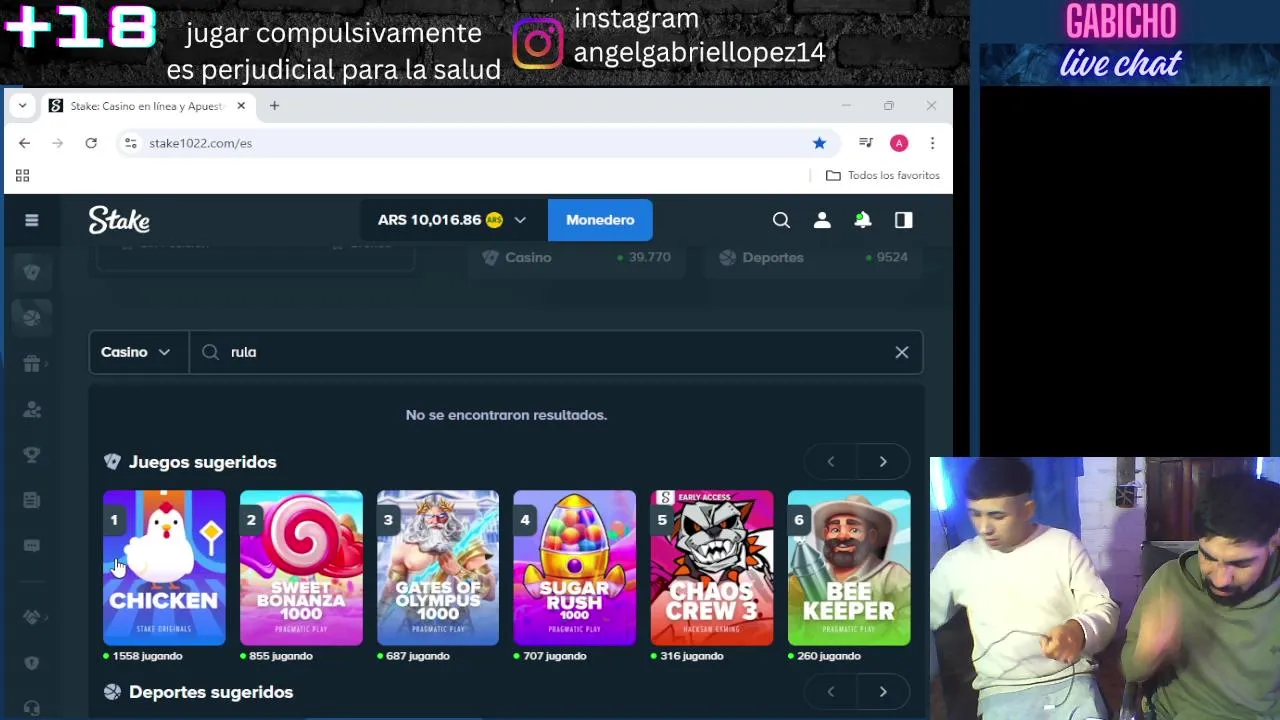Open the Chrome apps grid icon
The height and width of the screenshot is (720, 1280).
click(x=22, y=175)
